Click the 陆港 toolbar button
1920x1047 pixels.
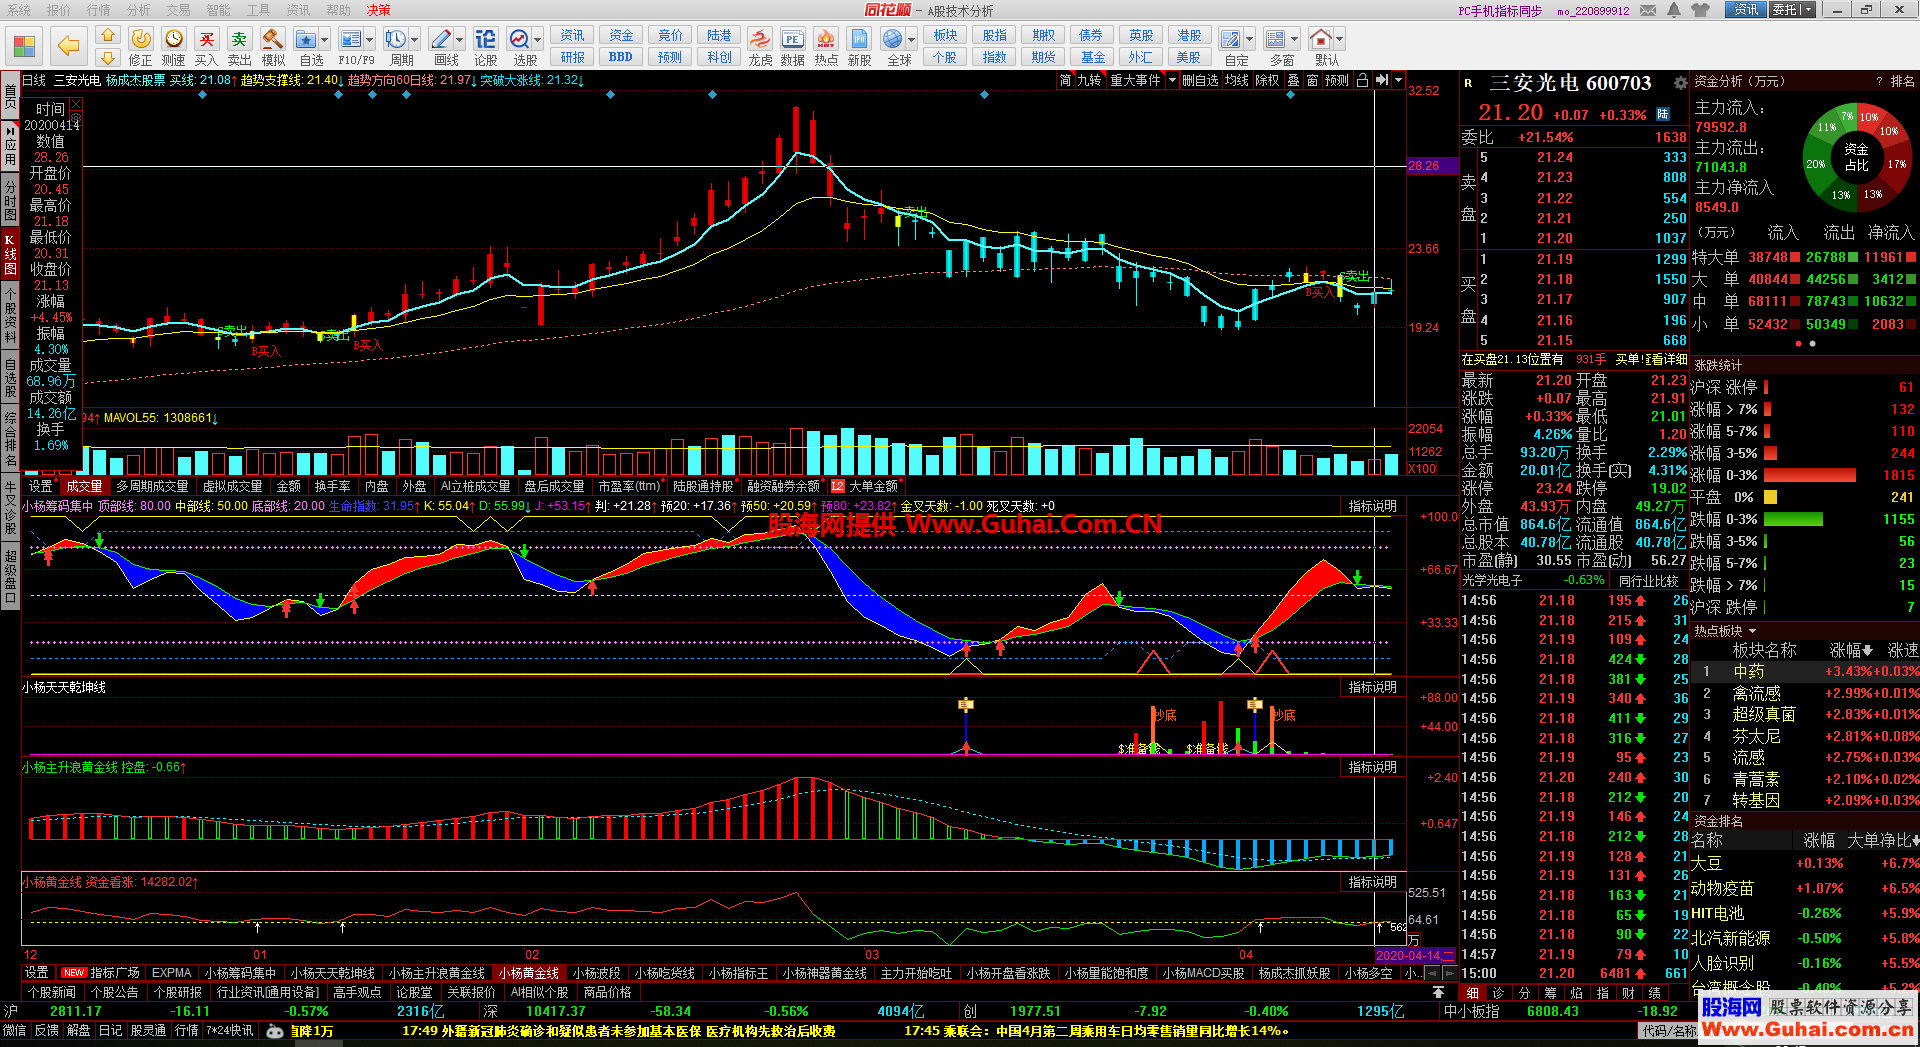[719, 36]
